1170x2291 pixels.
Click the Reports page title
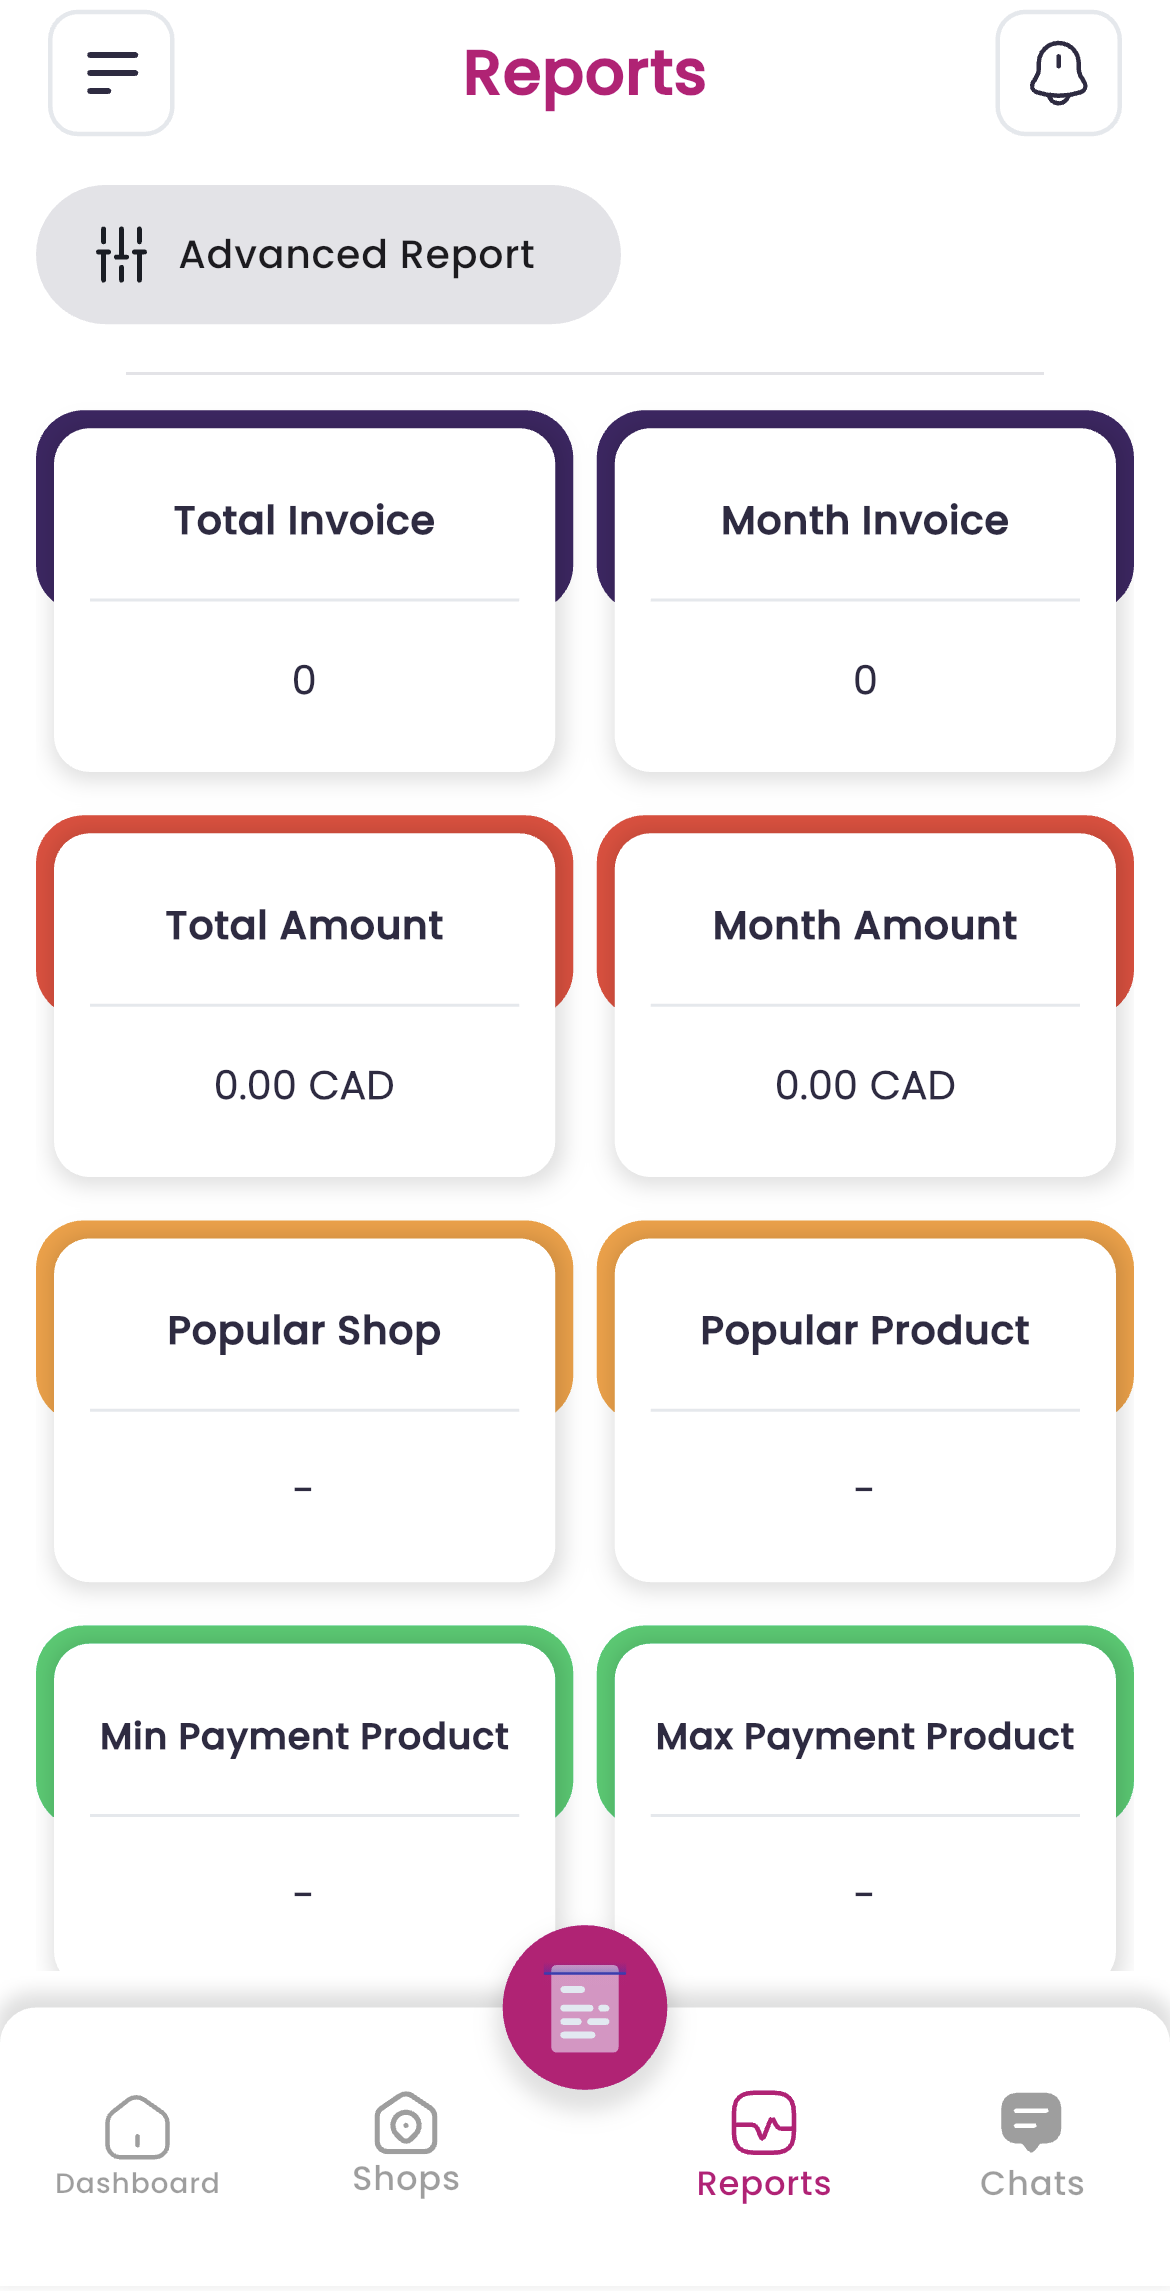click(x=585, y=73)
